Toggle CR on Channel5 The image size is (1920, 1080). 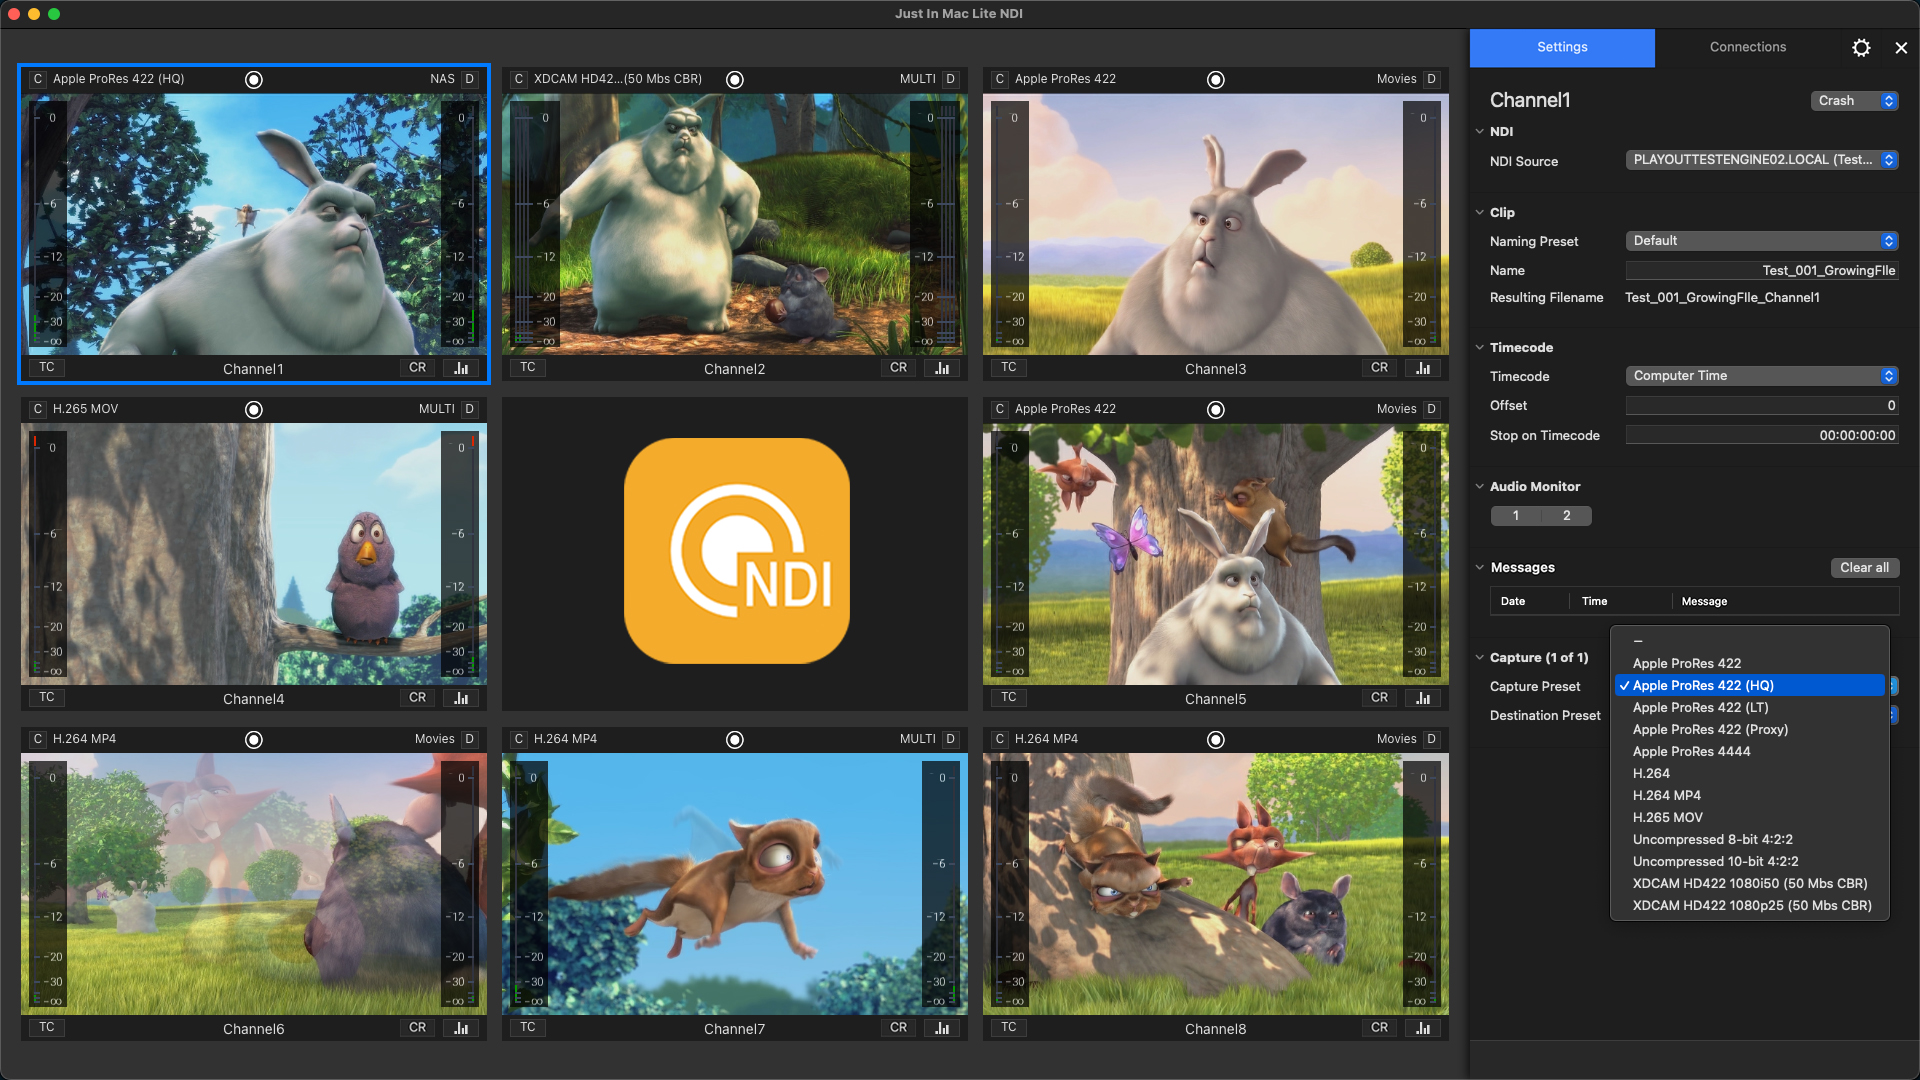(1380, 698)
